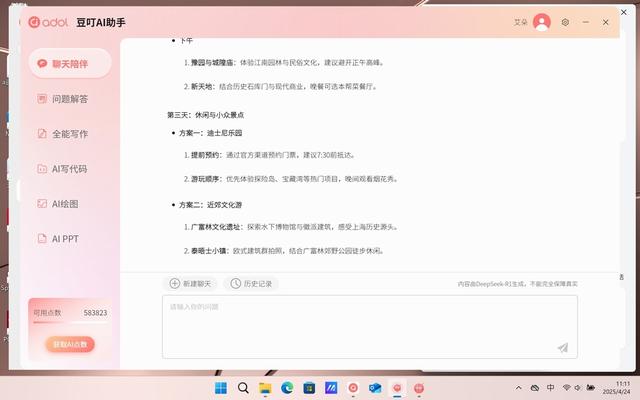This screenshot has width=640, height=400.
Task: Click the DeepSeek-R1 generated content disclaimer
Action: click(x=517, y=284)
